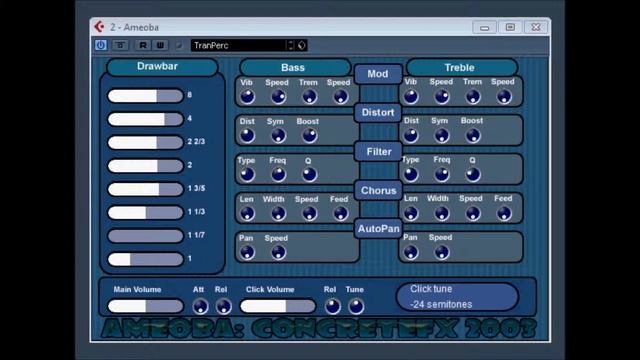Click the Bass chorus Width knob

click(x=278, y=213)
